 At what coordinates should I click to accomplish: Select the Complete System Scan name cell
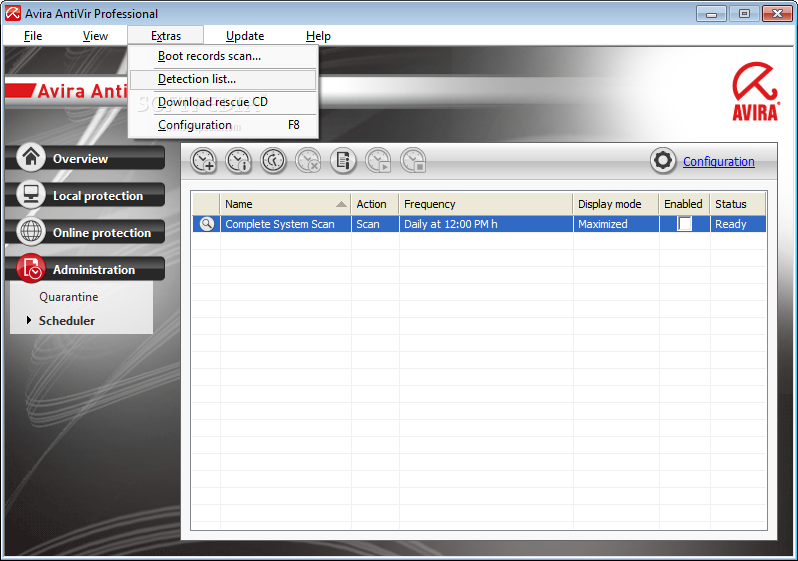(286, 224)
